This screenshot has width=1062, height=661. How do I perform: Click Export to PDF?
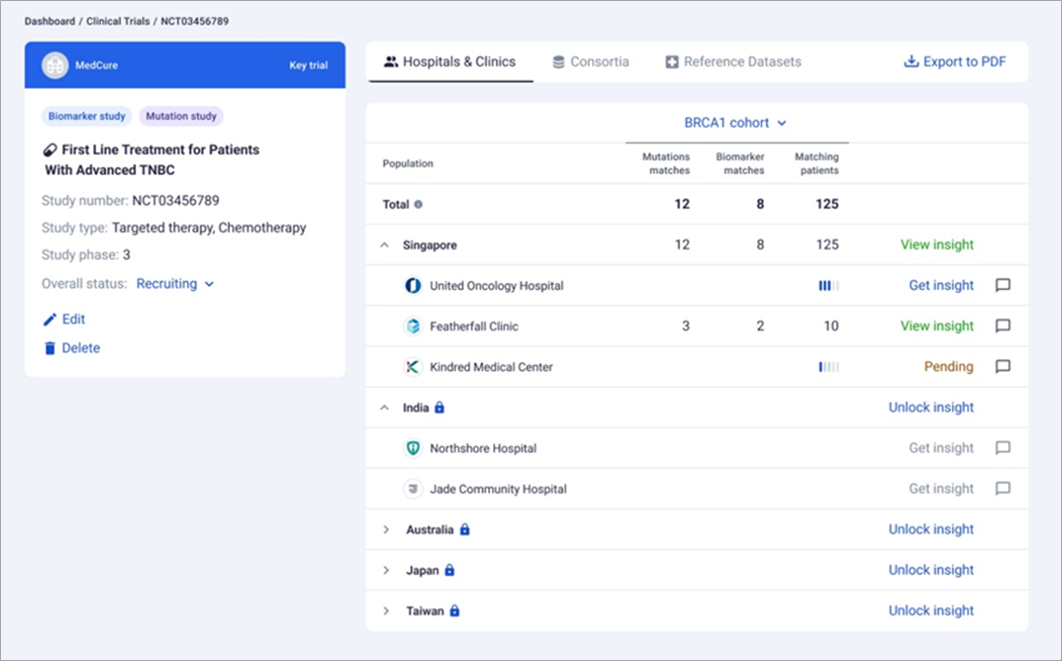[954, 62]
